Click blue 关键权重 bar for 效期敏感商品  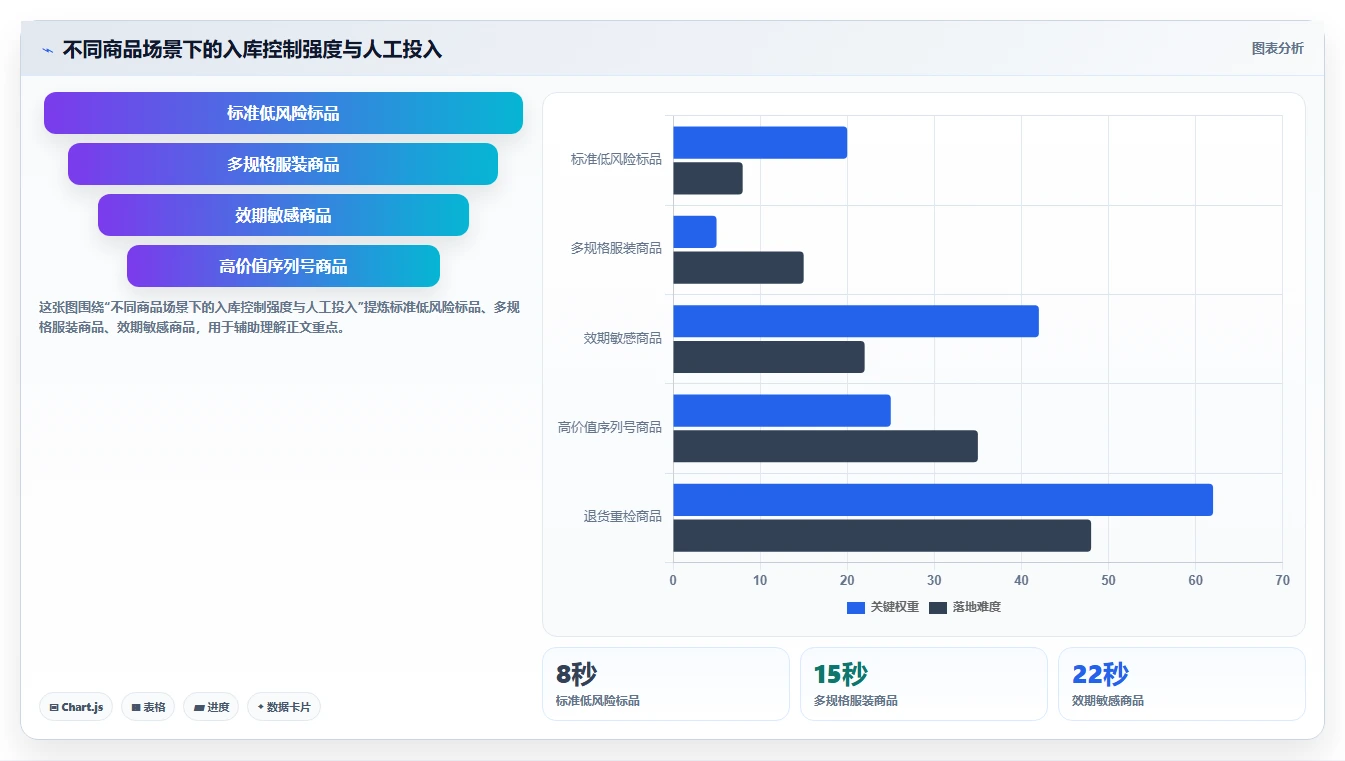point(856,321)
